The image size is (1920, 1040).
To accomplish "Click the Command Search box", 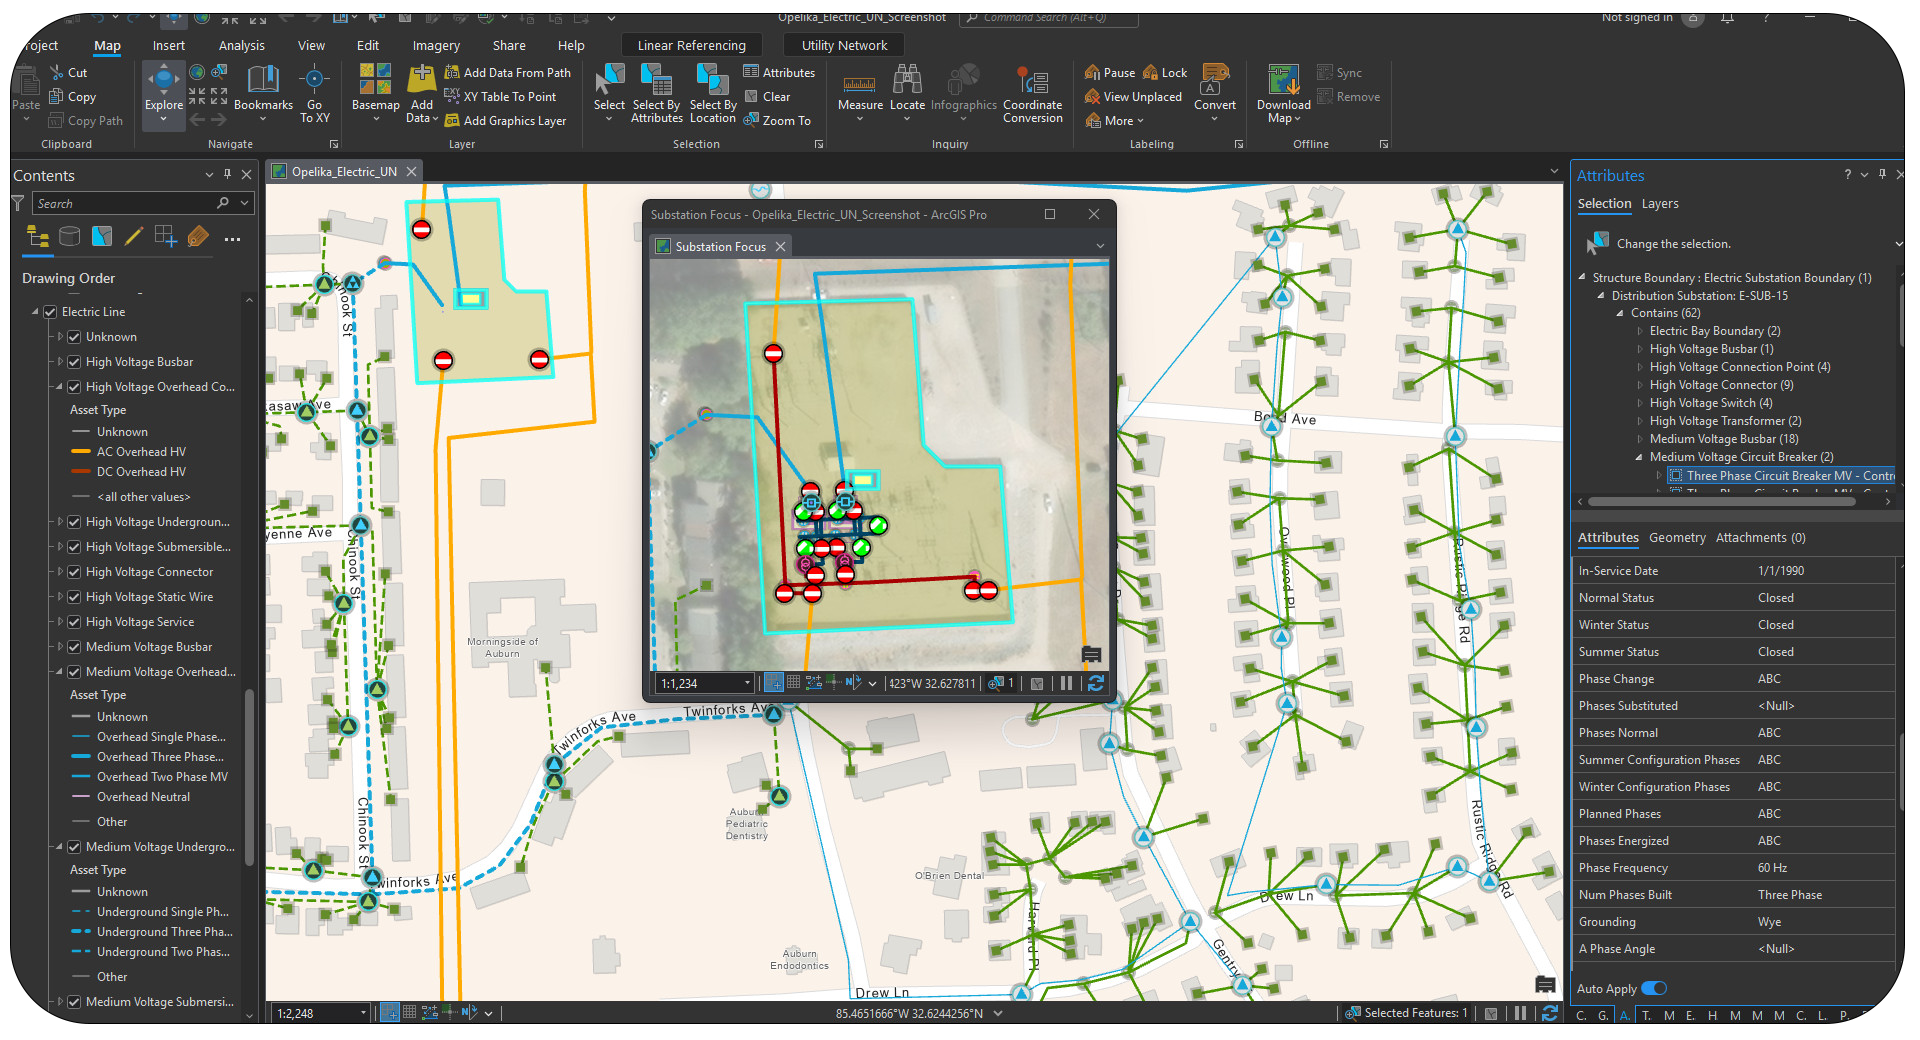I will pyautogui.click(x=1048, y=17).
